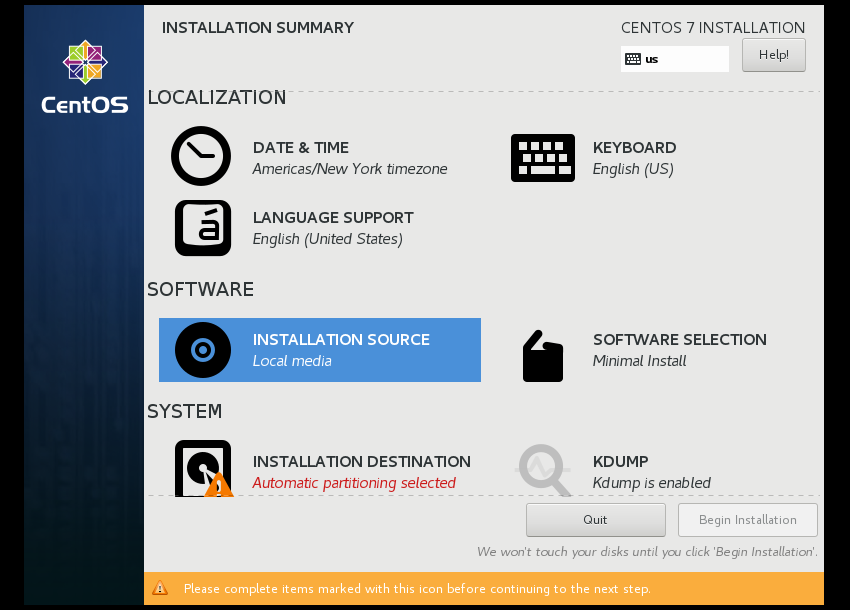Click the Quit button
The width and height of the screenshot is (850, 610).
click(x=595, y=519)
